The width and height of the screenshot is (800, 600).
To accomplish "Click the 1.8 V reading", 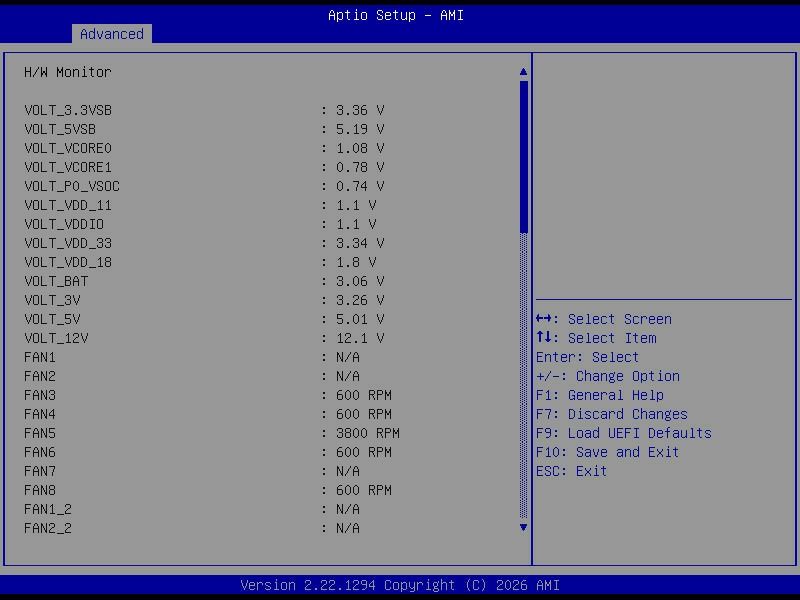I will 356,262.
